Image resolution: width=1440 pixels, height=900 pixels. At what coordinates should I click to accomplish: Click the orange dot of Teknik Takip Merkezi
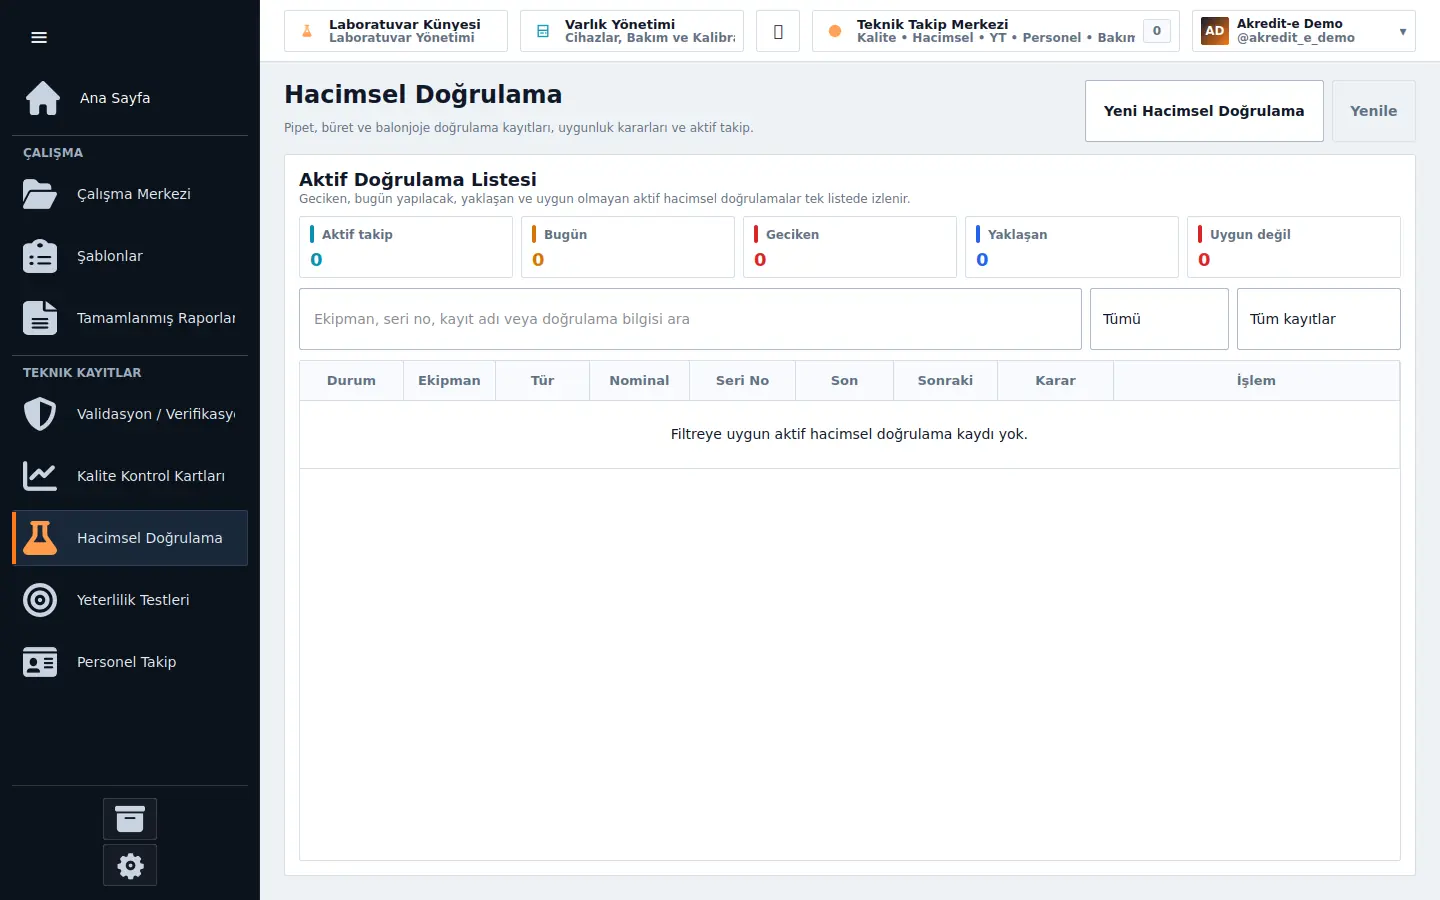tap(835, 31)
